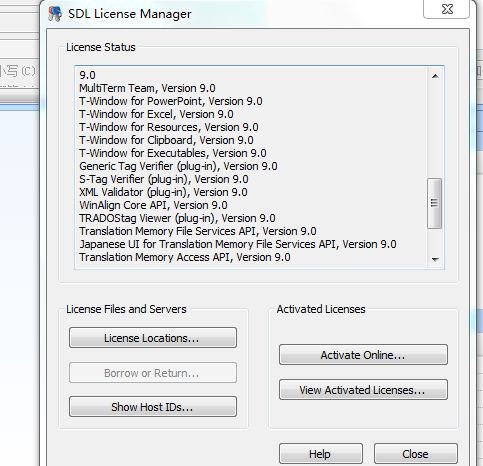
Task: Select Translation Memory Access API line
Action: pyautogui.click(x=185, y=257)
